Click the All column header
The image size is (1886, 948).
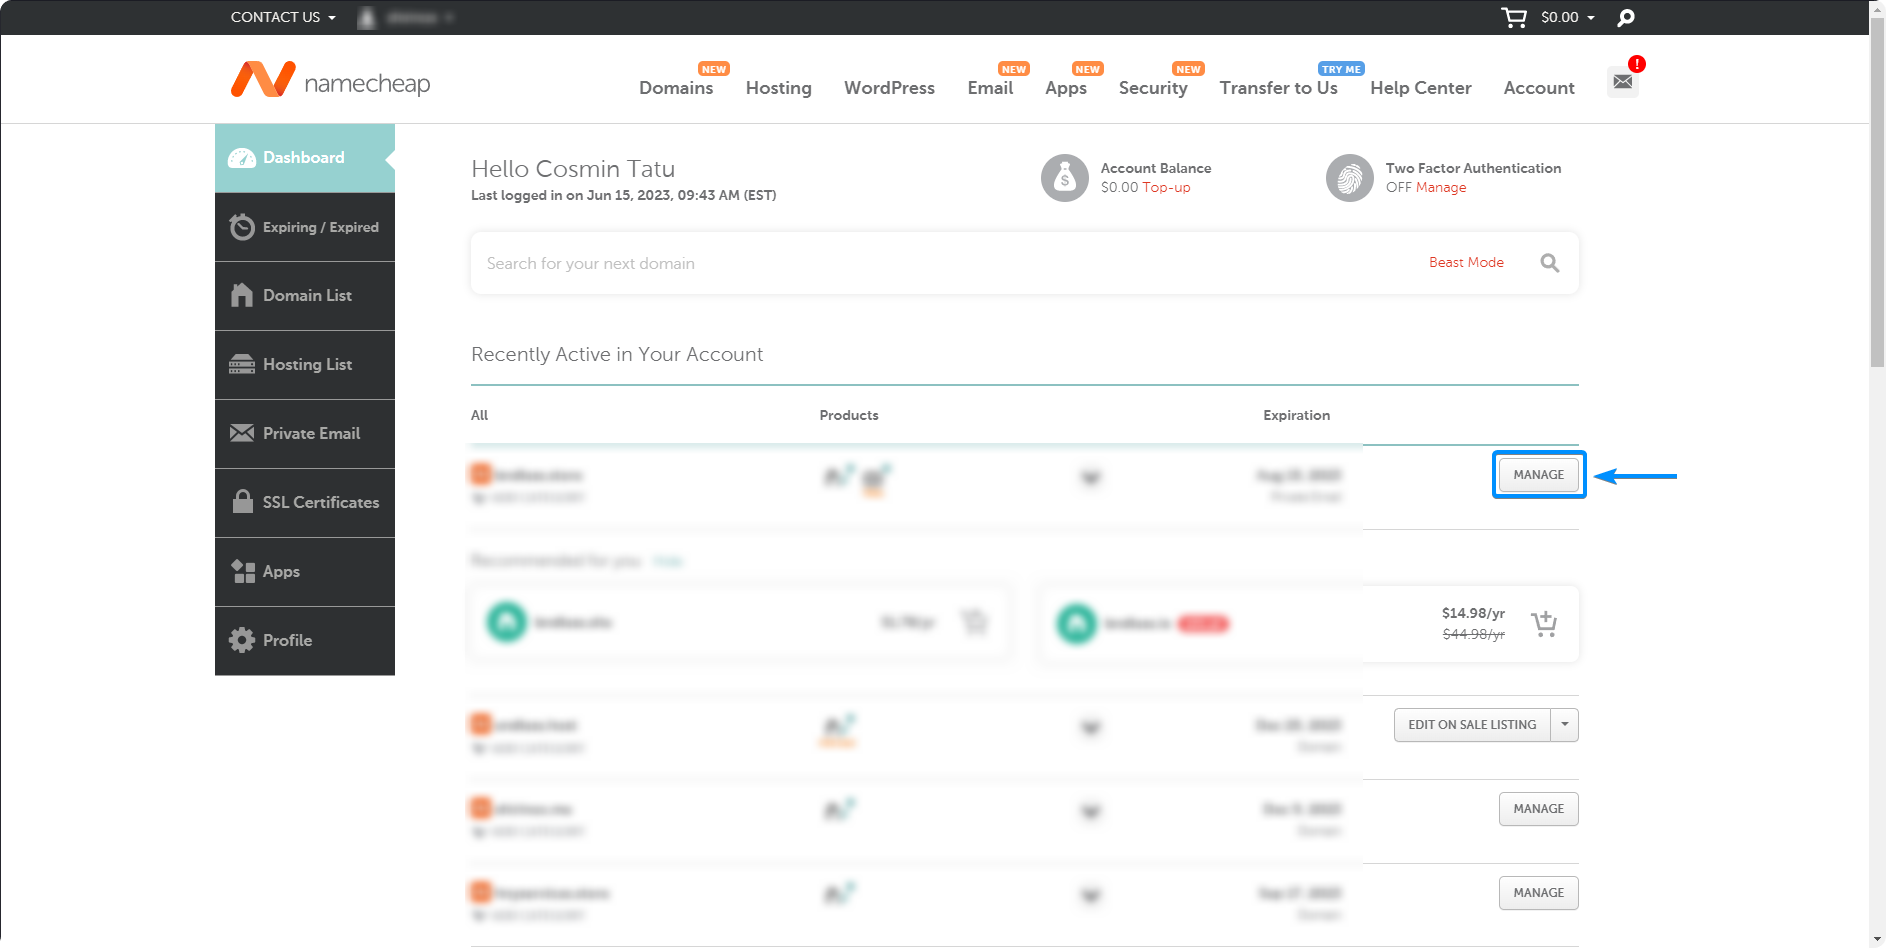(480, 415)
